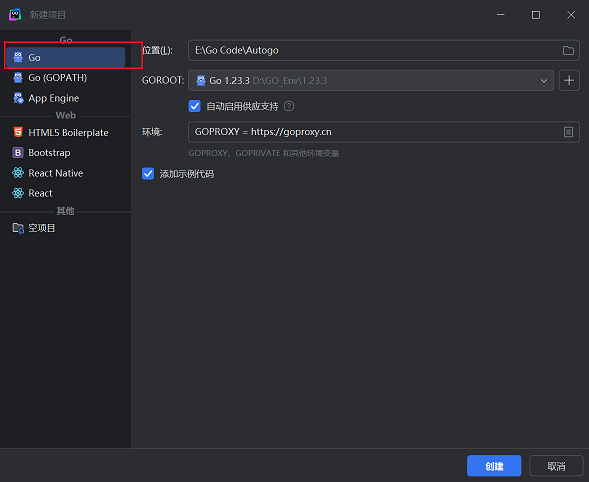
Task: Click the location path input field
Action: click(x=384, y=50)
